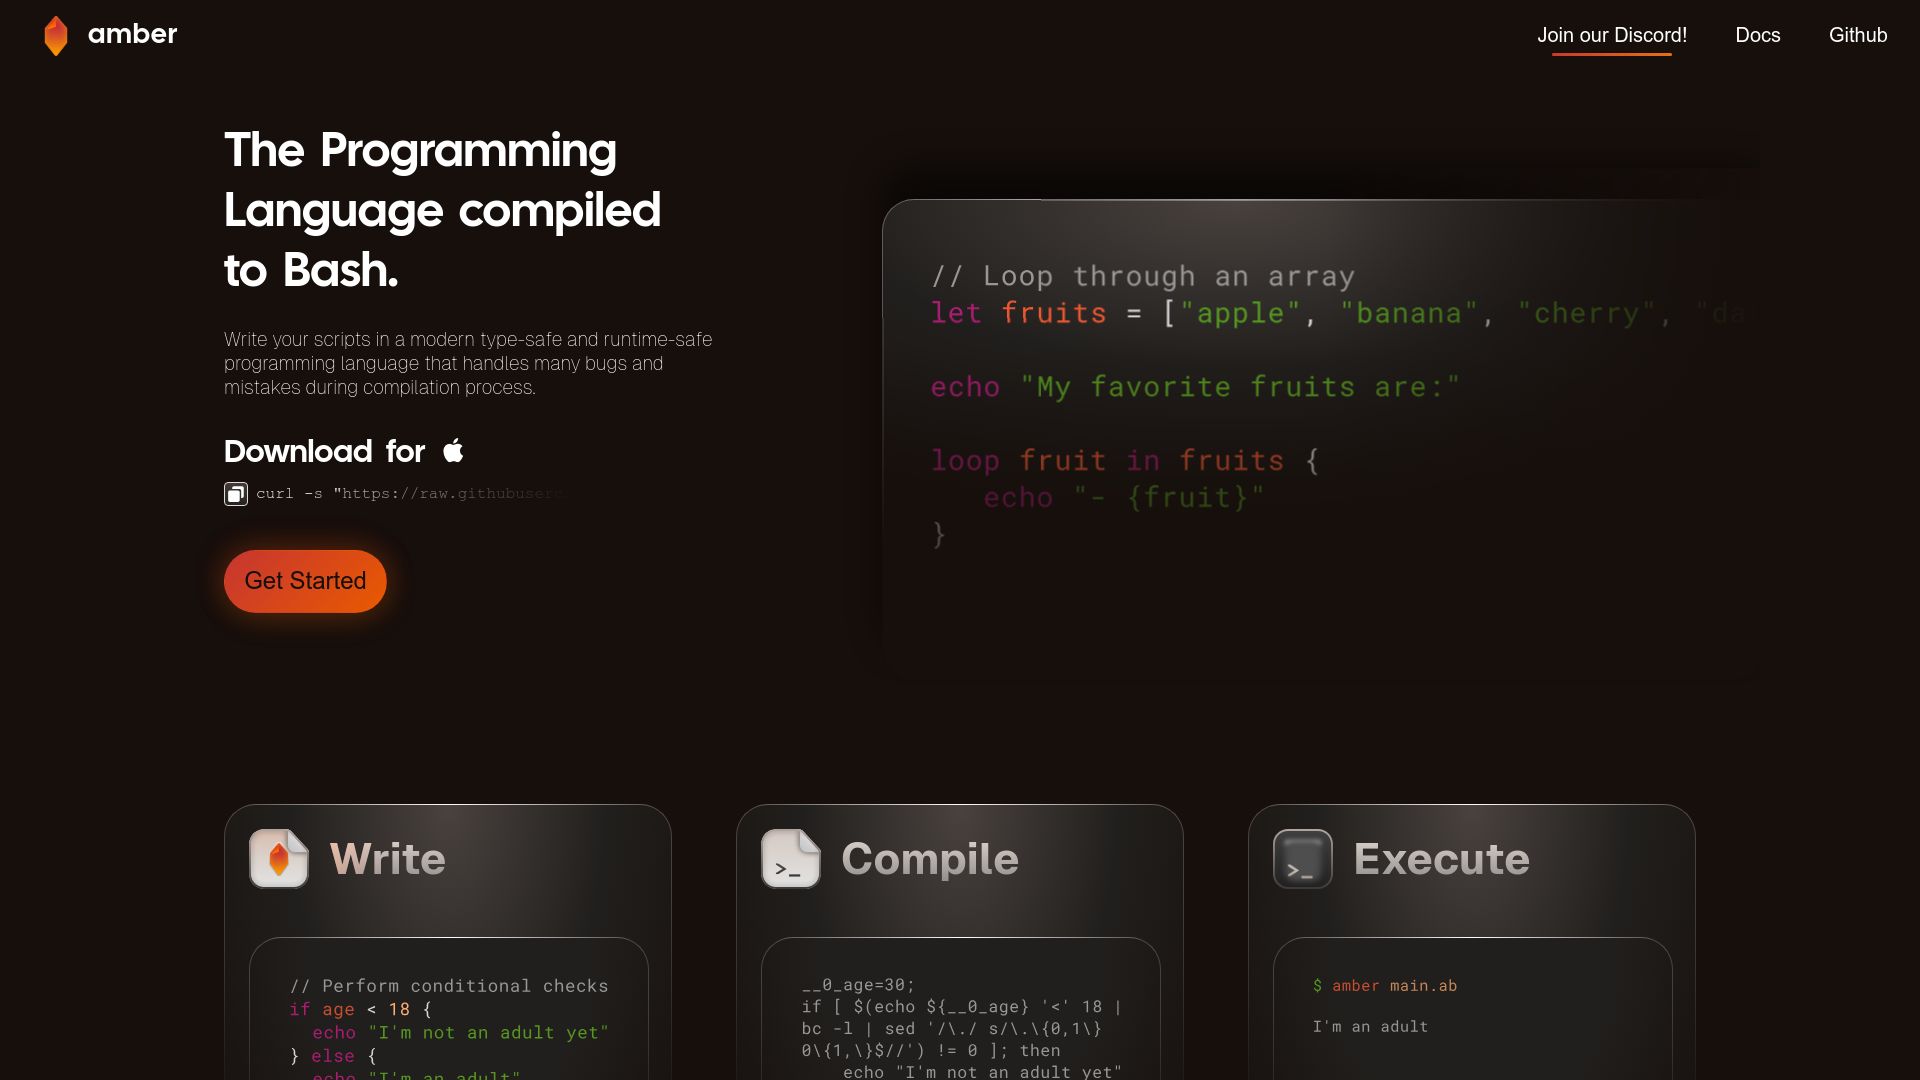Open the Join our Discord! link
This screenshot has width=1920, height=1080.
(1612, 35)
